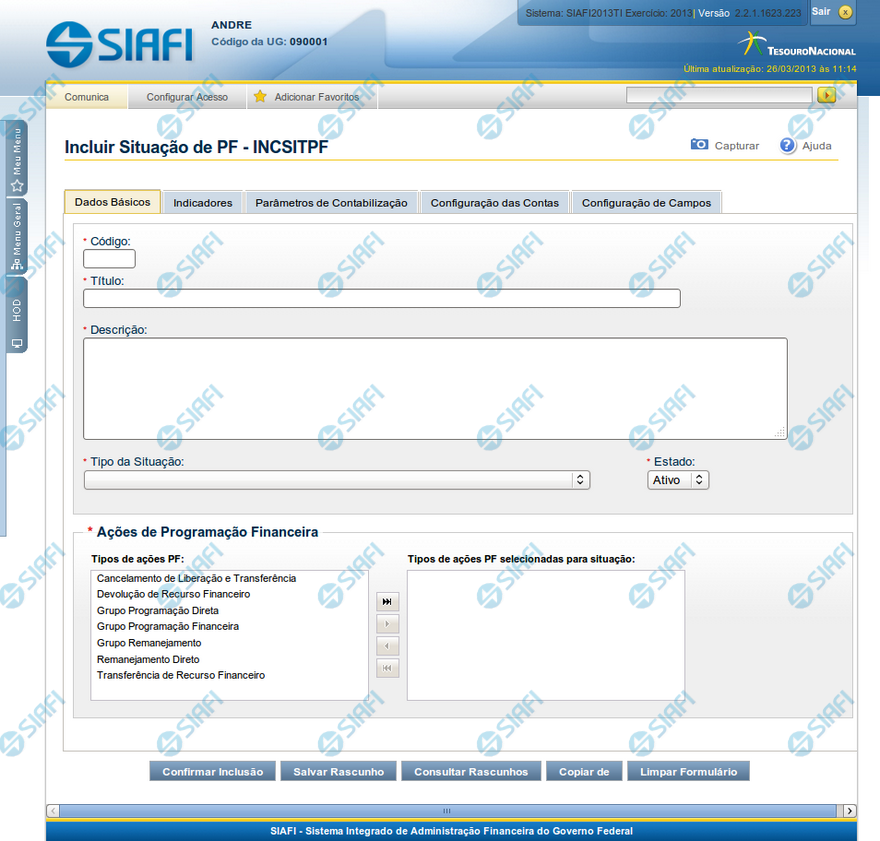The height and width of the screenshot is (841, 880).
Task: Click the Capturar camera icon
Action: coord(700,145)
